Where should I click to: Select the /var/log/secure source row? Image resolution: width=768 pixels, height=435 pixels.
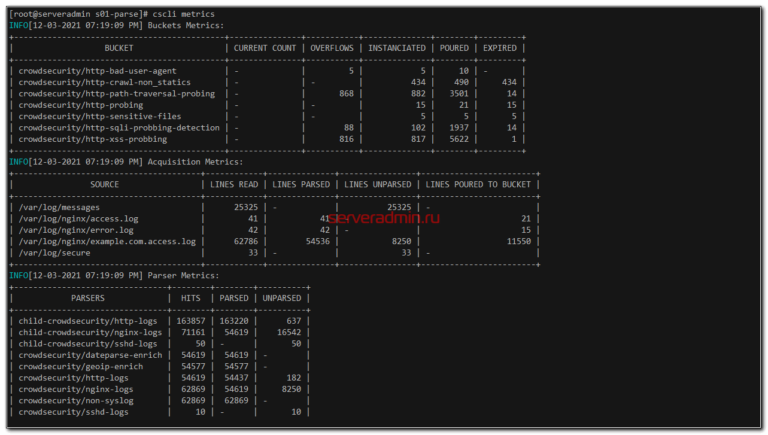coord(52,252)
